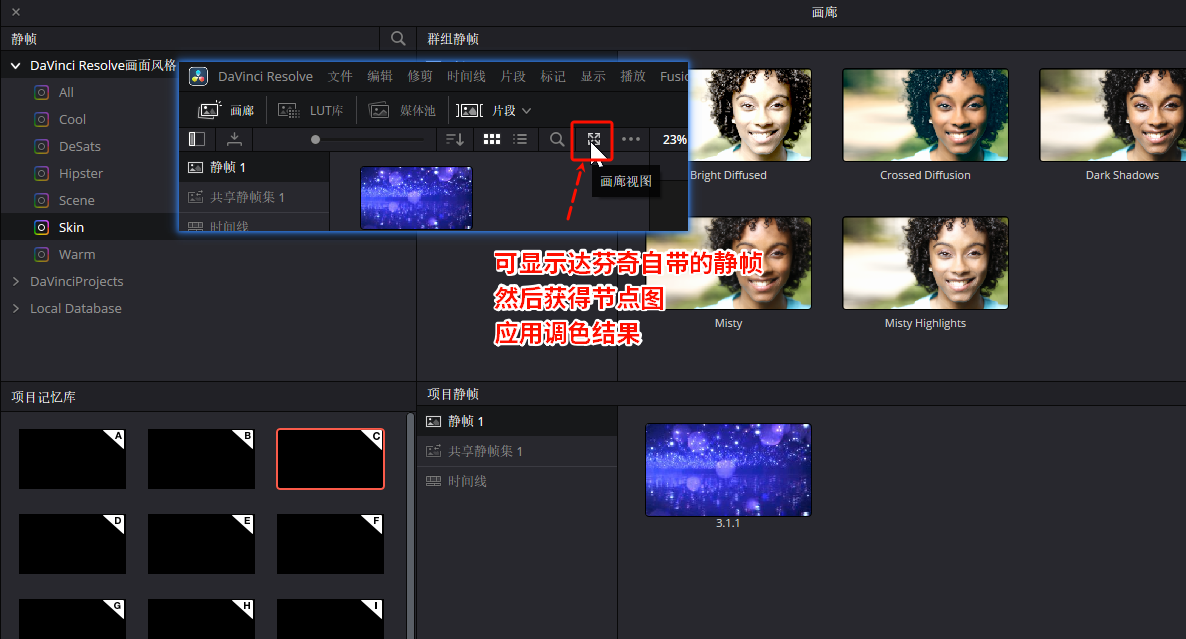Toggle the 画廊 gallery panel button

pos(225,110)
